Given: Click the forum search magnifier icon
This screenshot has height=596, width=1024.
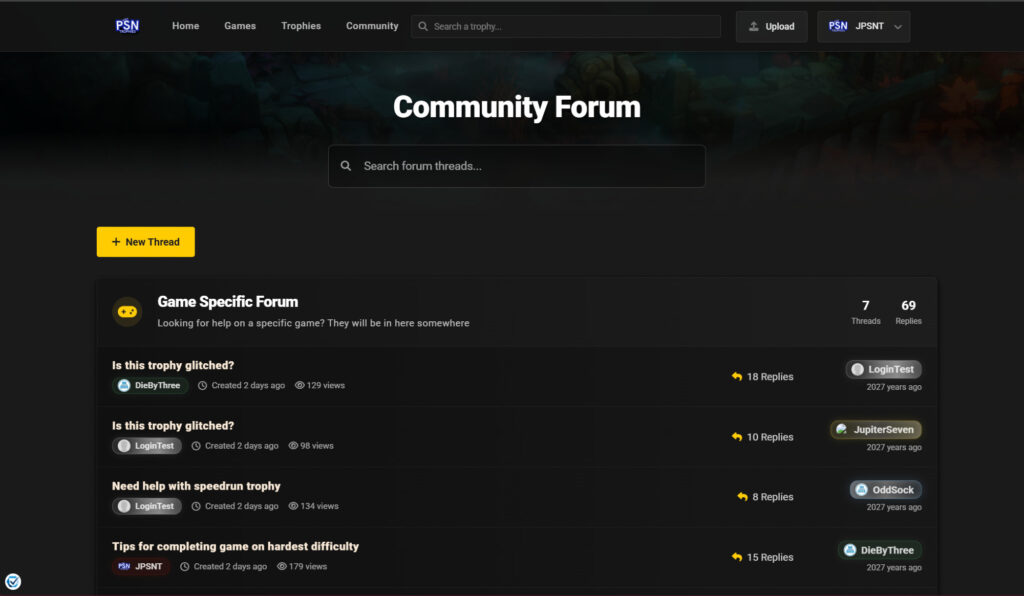Looking at the screenshot, I should [x=345, y=166].
